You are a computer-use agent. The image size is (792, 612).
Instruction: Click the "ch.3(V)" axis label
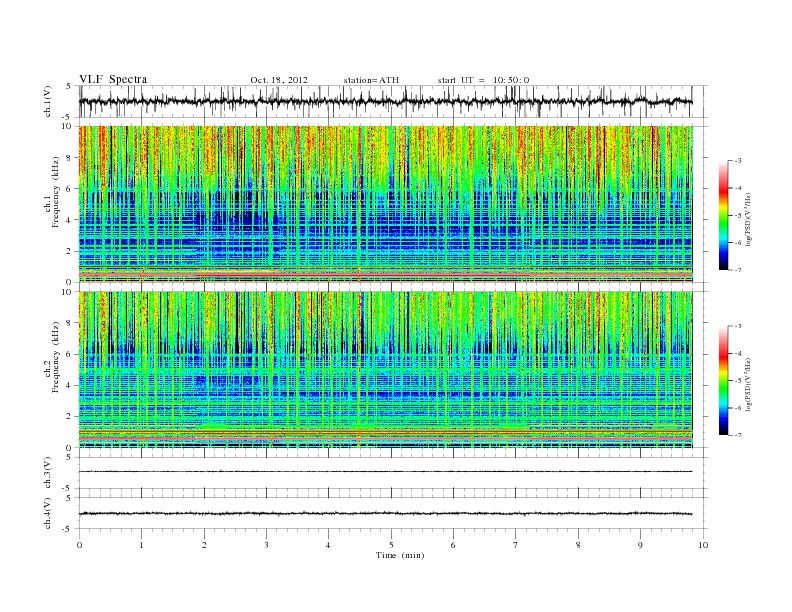tap(47, 473)
